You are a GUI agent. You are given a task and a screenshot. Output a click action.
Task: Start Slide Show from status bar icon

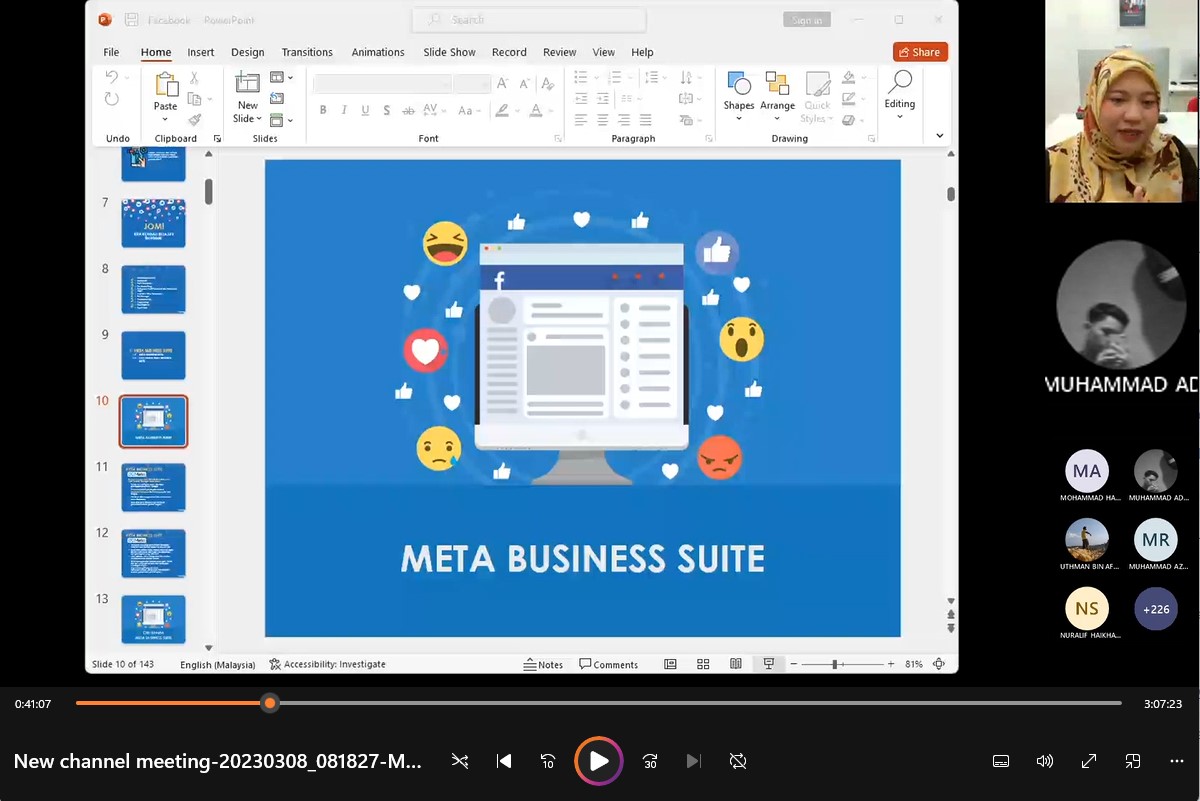point(768,664)
